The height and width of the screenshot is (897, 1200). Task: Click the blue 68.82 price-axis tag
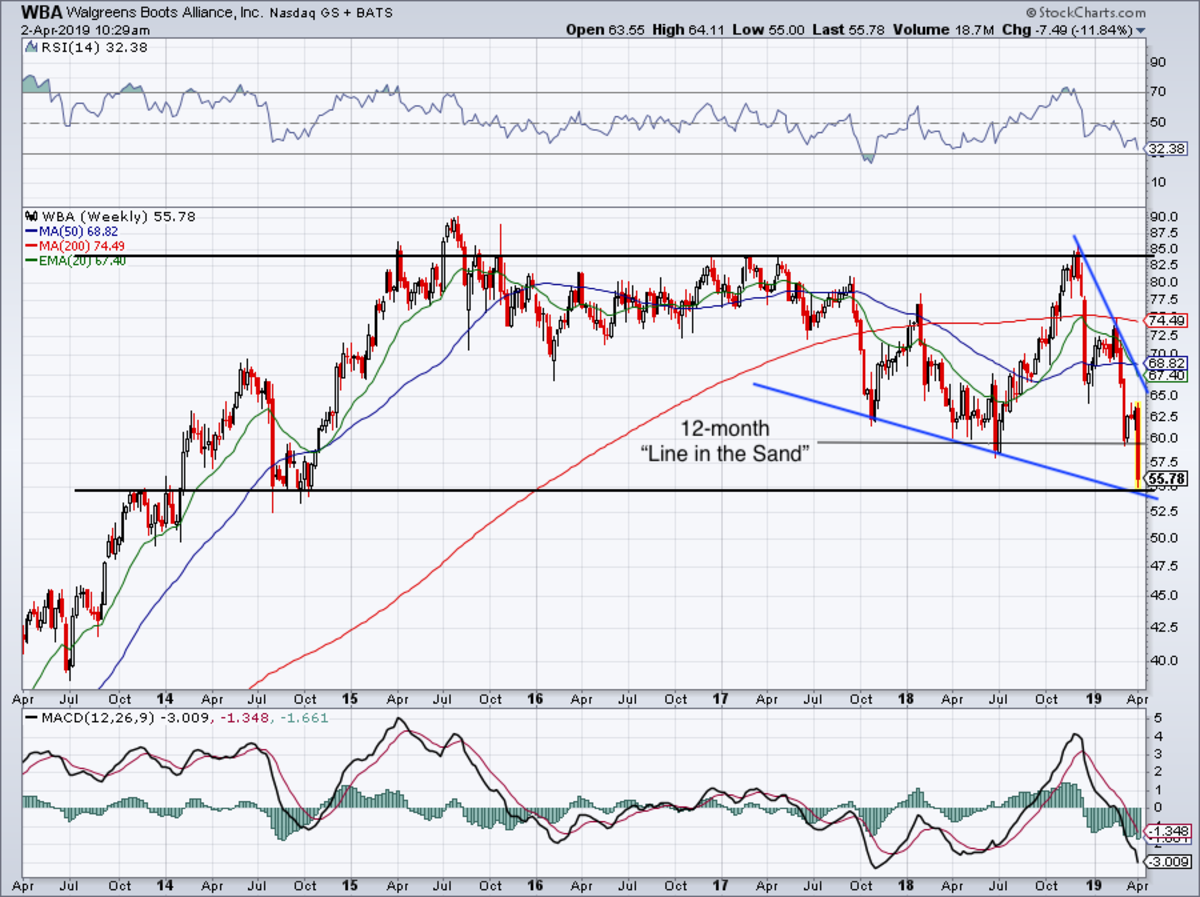point(1167,362)
